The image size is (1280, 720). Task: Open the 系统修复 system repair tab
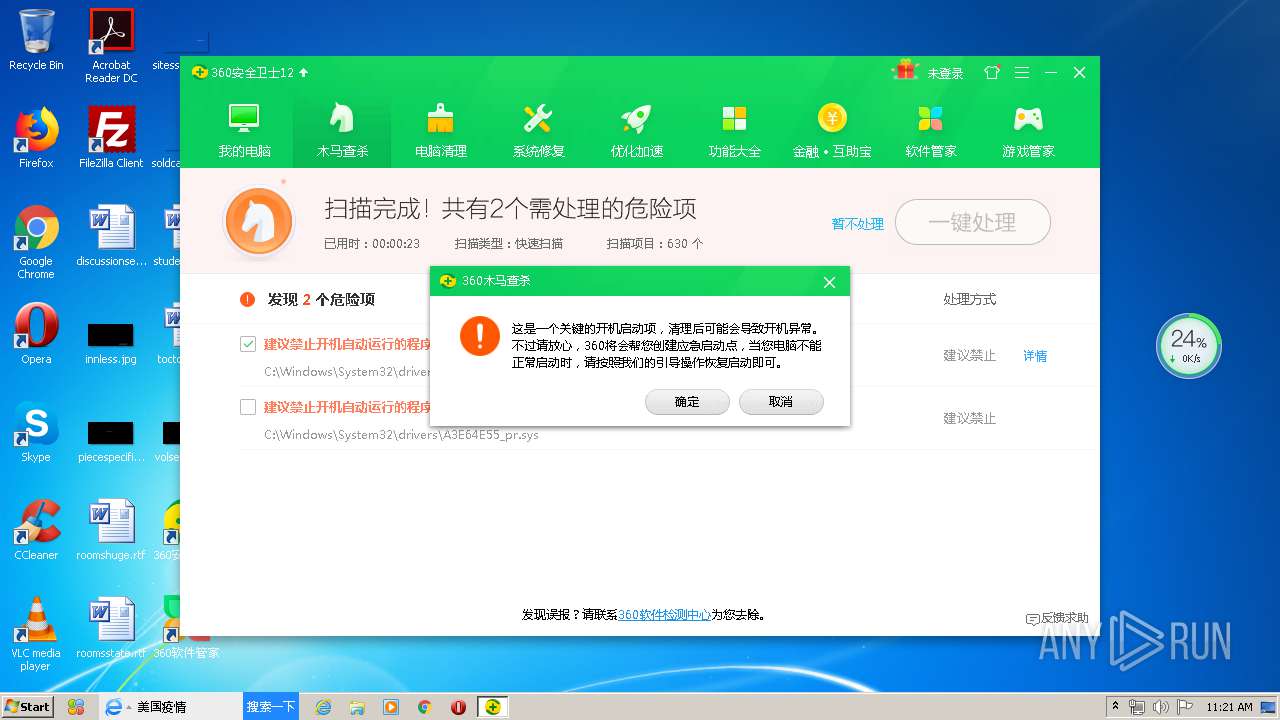[538, 130]
